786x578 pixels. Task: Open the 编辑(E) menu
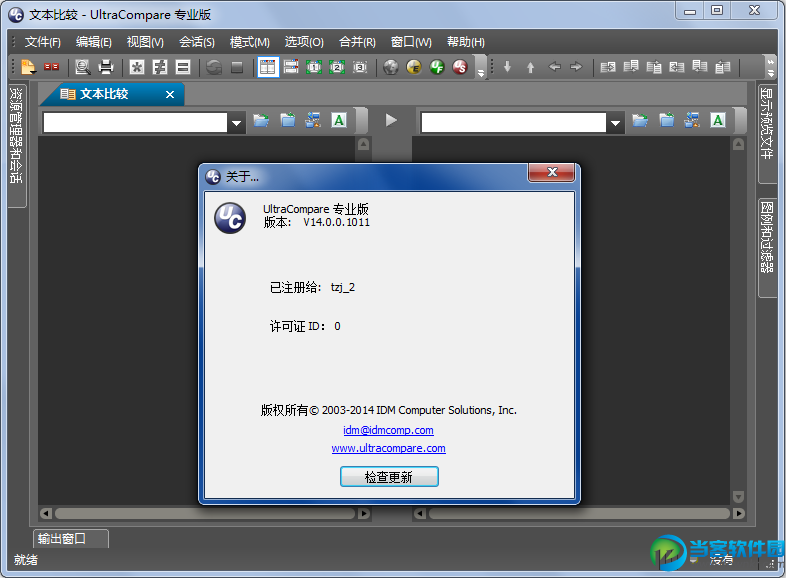tap(94, 42)
